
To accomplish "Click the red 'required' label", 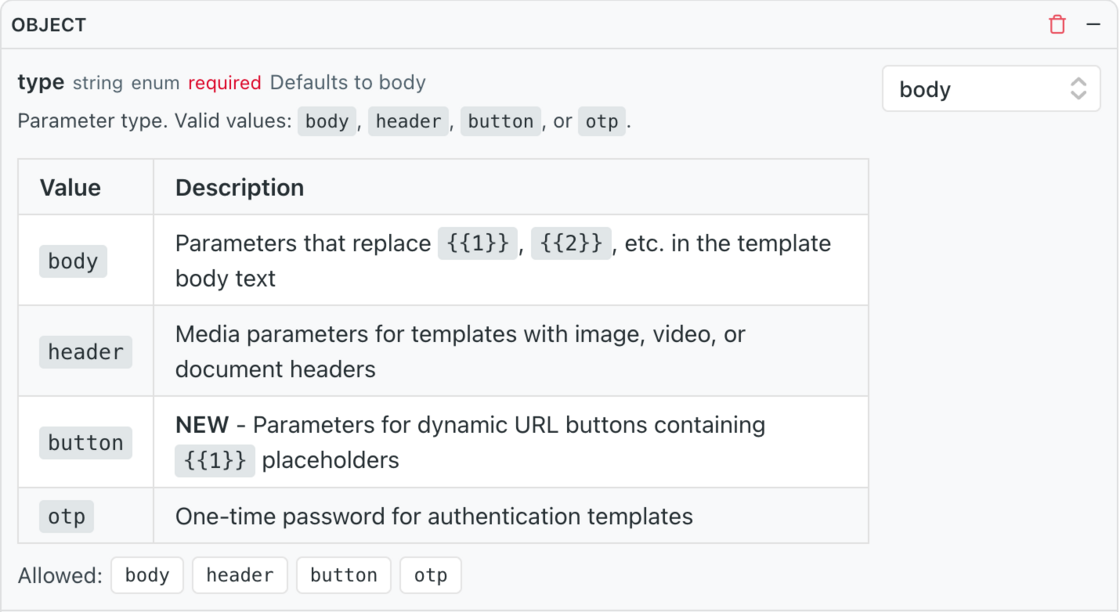I will (224, 83).
